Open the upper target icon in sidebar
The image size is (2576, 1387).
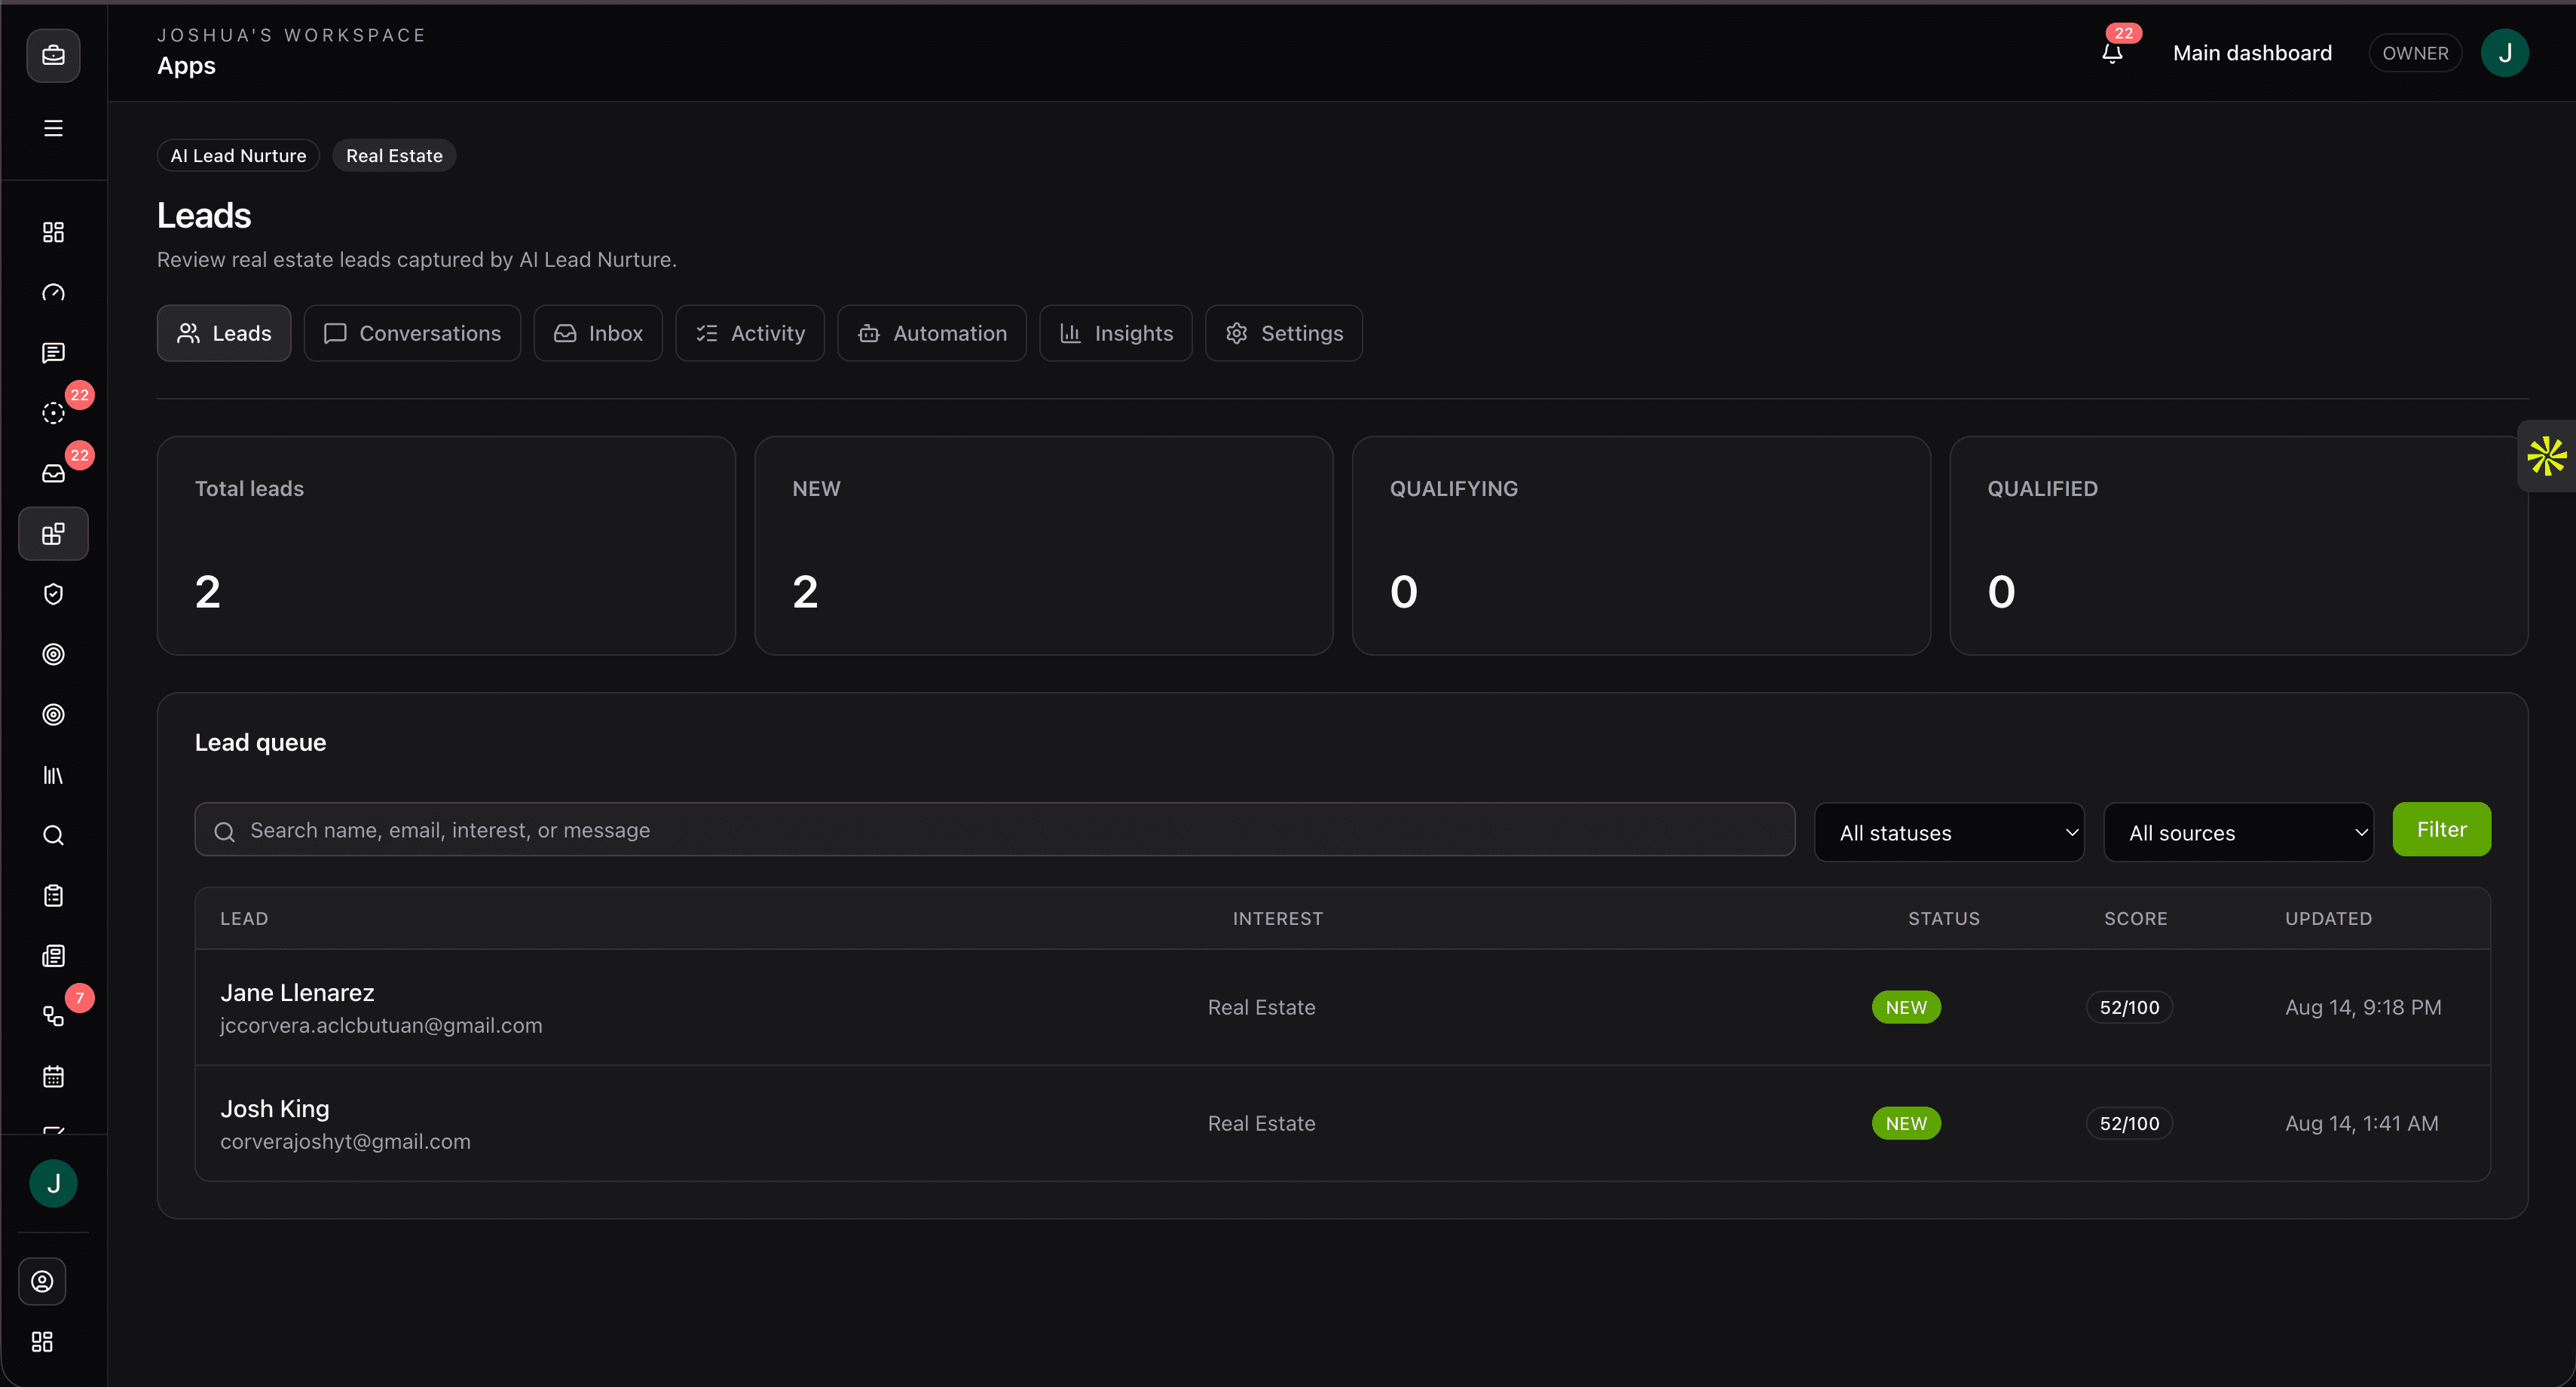click(53, 654)
